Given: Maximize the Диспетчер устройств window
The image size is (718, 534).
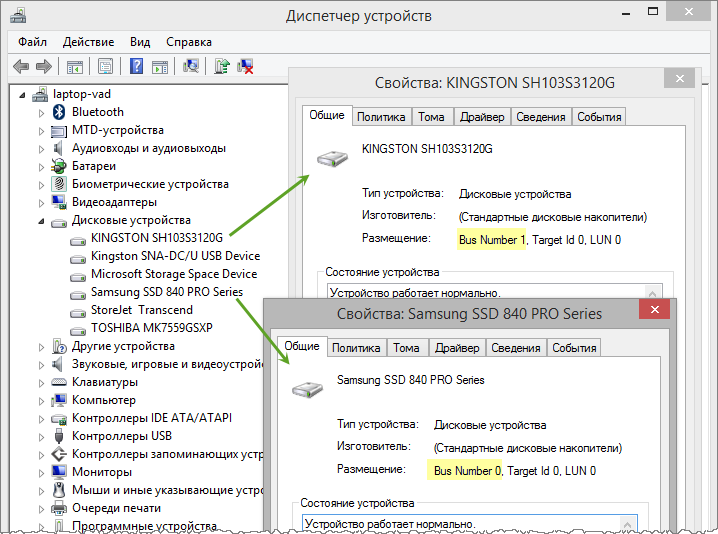Looking at the screenshot, I should (653, 11).
